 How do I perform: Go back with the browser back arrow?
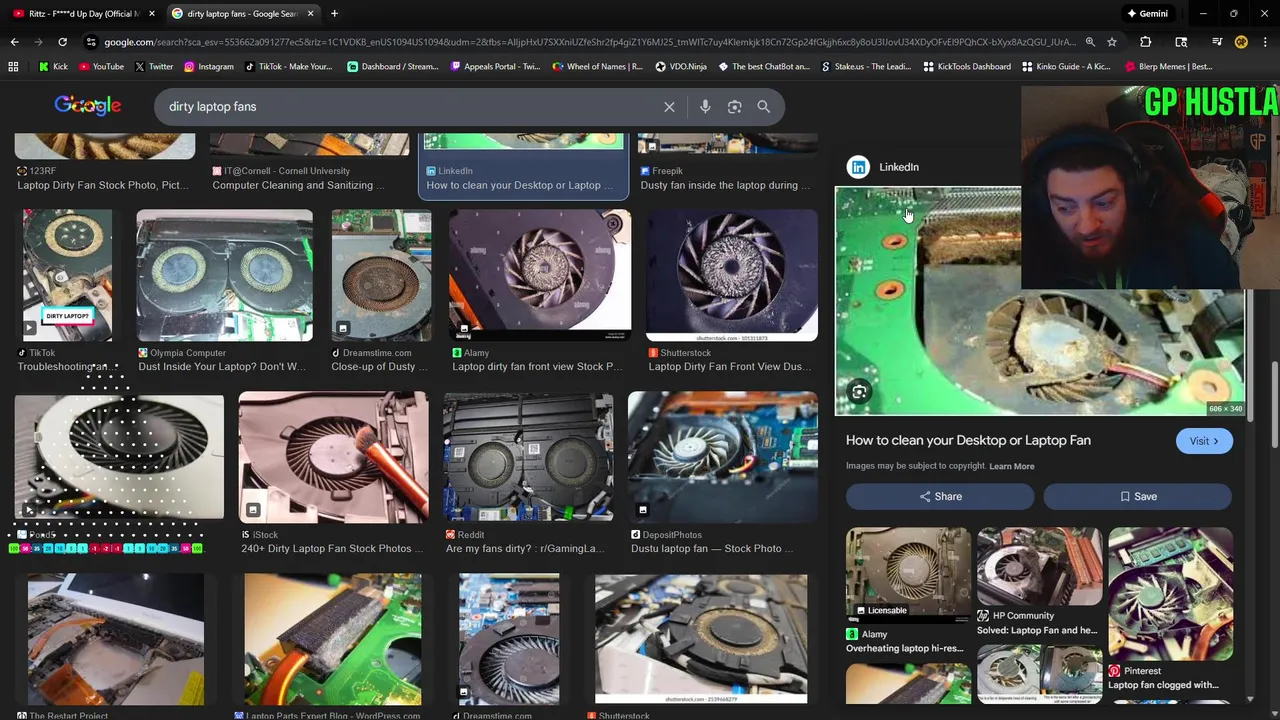(14, 42)
